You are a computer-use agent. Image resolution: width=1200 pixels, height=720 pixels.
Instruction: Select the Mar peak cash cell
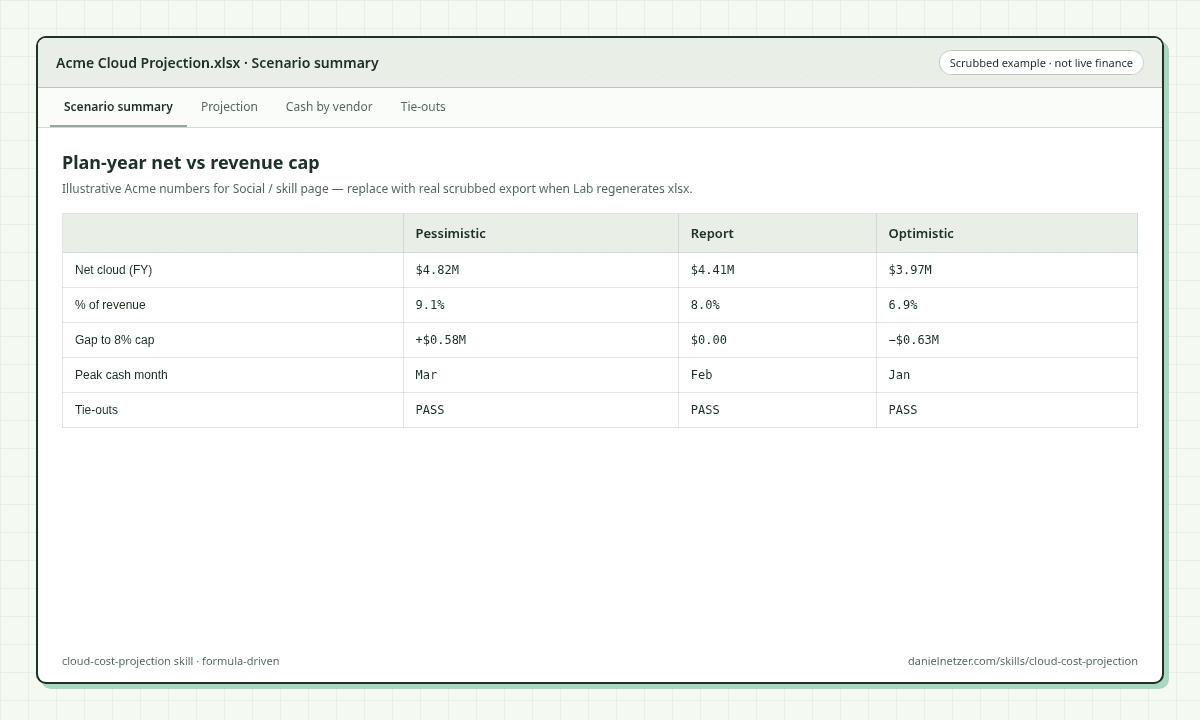point(541,375)
